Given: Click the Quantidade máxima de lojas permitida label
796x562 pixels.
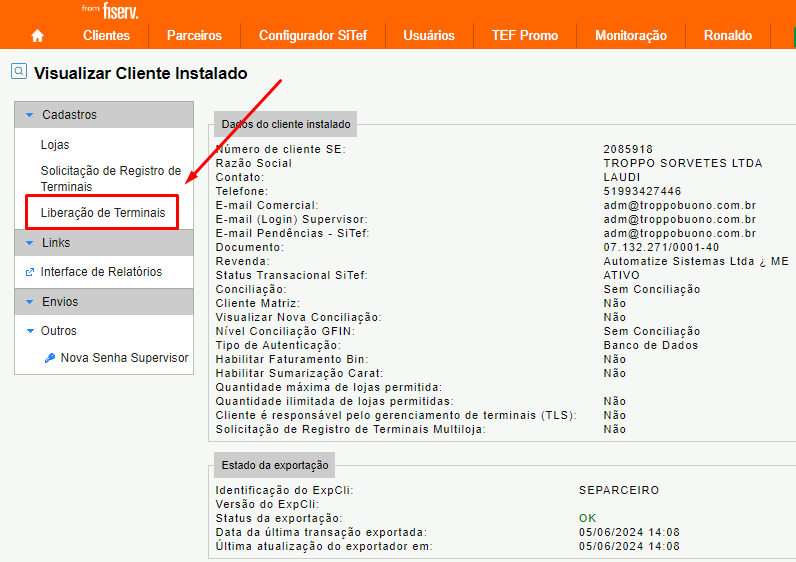Looking at the screenshot, I should click(329, 387).
